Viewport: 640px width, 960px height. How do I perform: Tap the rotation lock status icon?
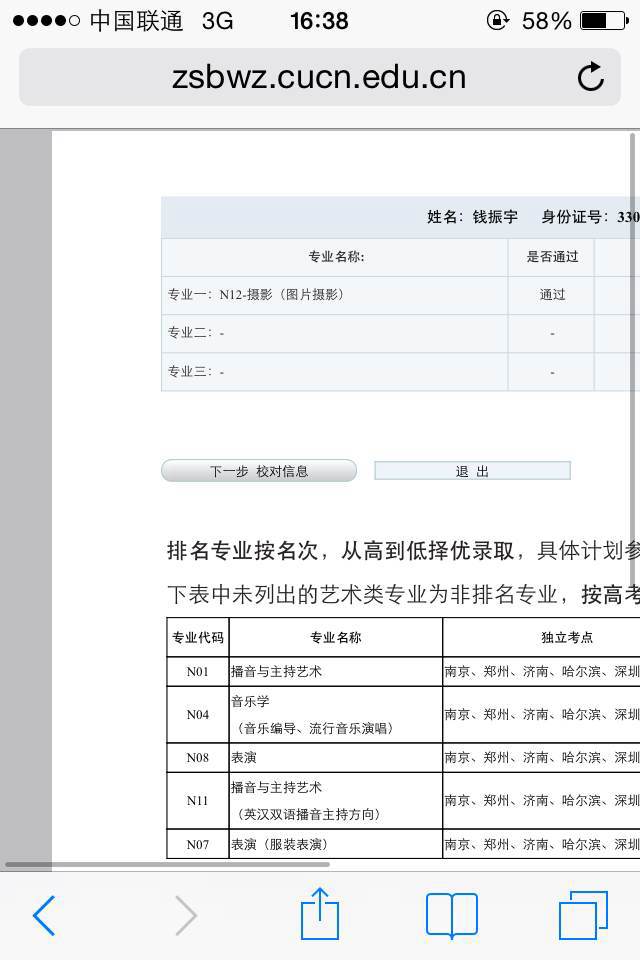(497, 21)
